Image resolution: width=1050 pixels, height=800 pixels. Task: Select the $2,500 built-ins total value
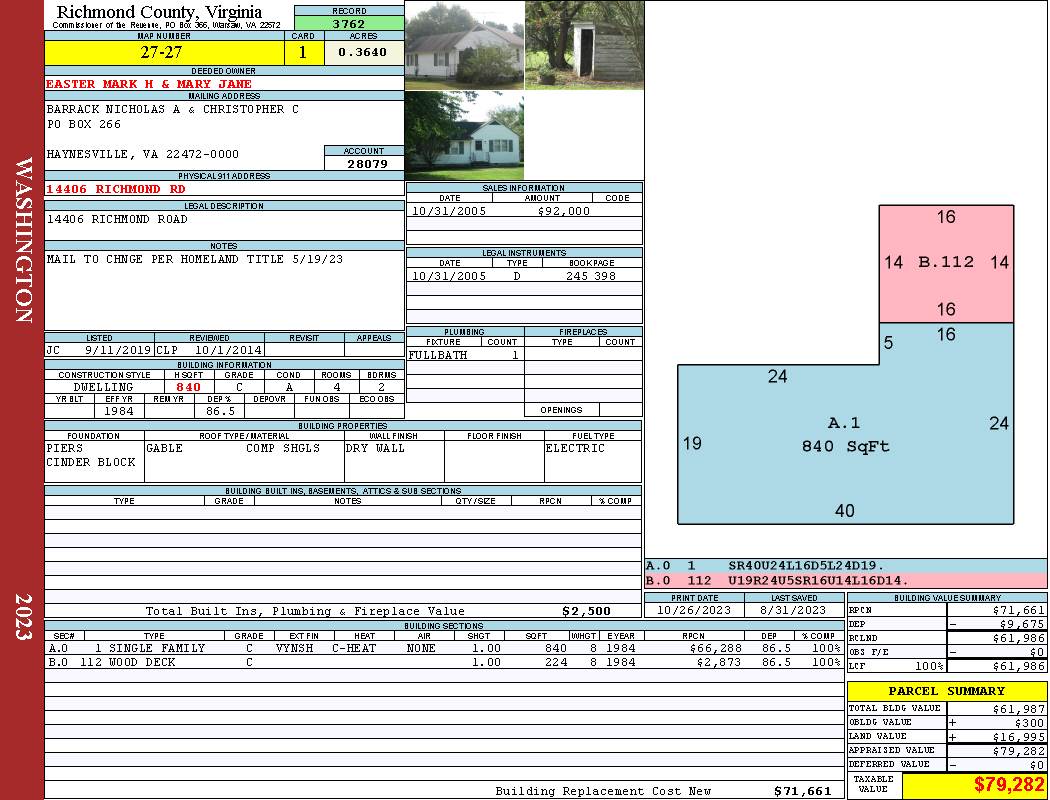[587, 611]
